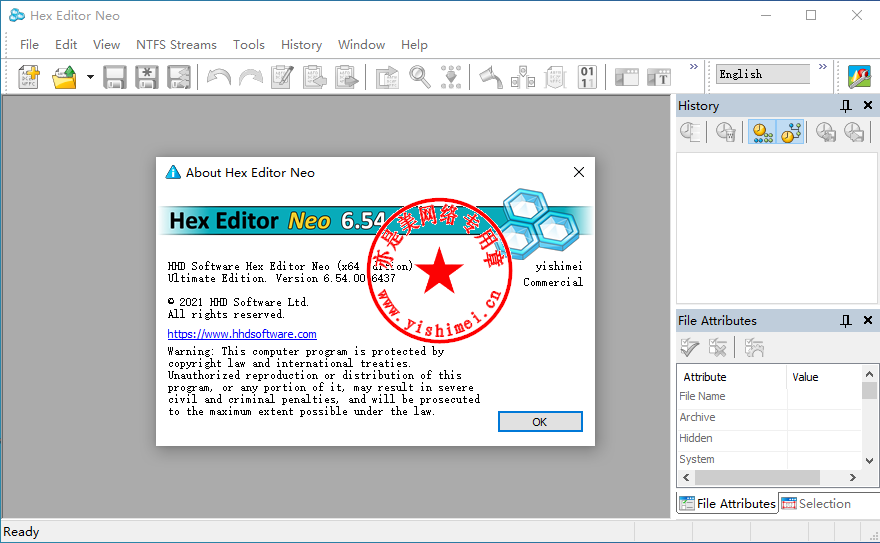Screen dimensions: 880x543
Task: Click the File Attributes scroll right arrow
Action: tap(852, 477)
